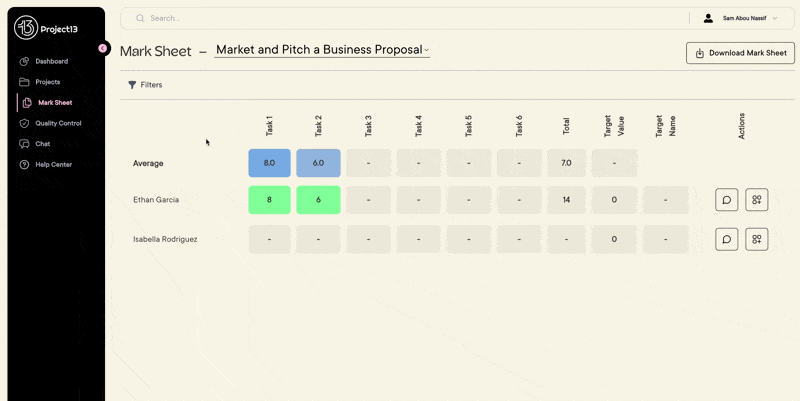This screenshot has width=800, height=401.
Task: Open comment icon for Ethan Garcia
Action: 727,199
